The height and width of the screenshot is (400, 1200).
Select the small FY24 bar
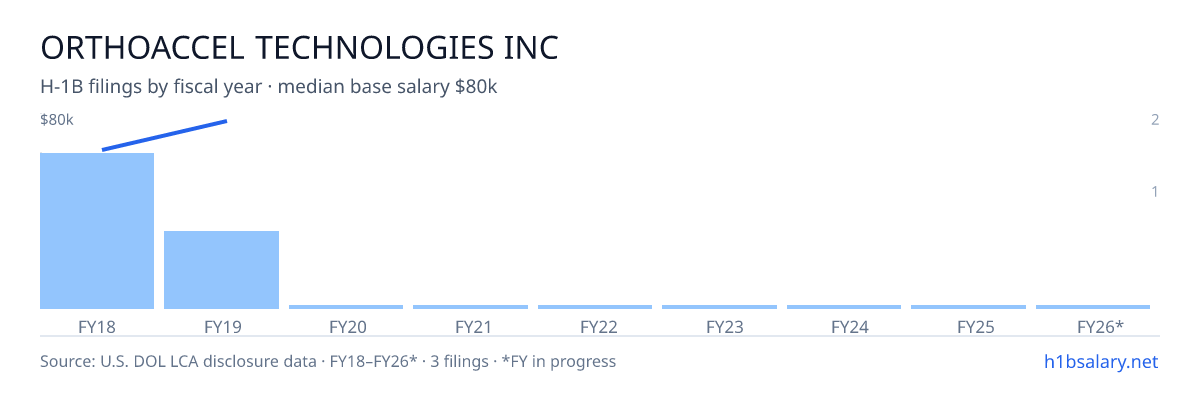pyautogui.click(x=844, y=307)
